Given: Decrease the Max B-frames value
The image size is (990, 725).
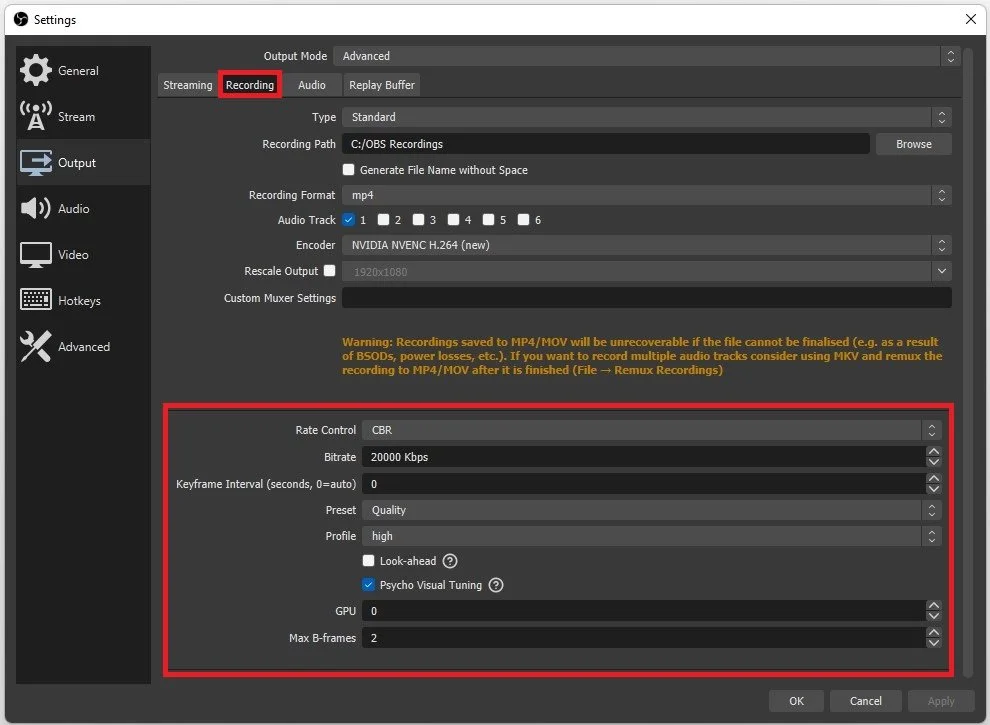Looking at the screenshot, I should [934, 644].
